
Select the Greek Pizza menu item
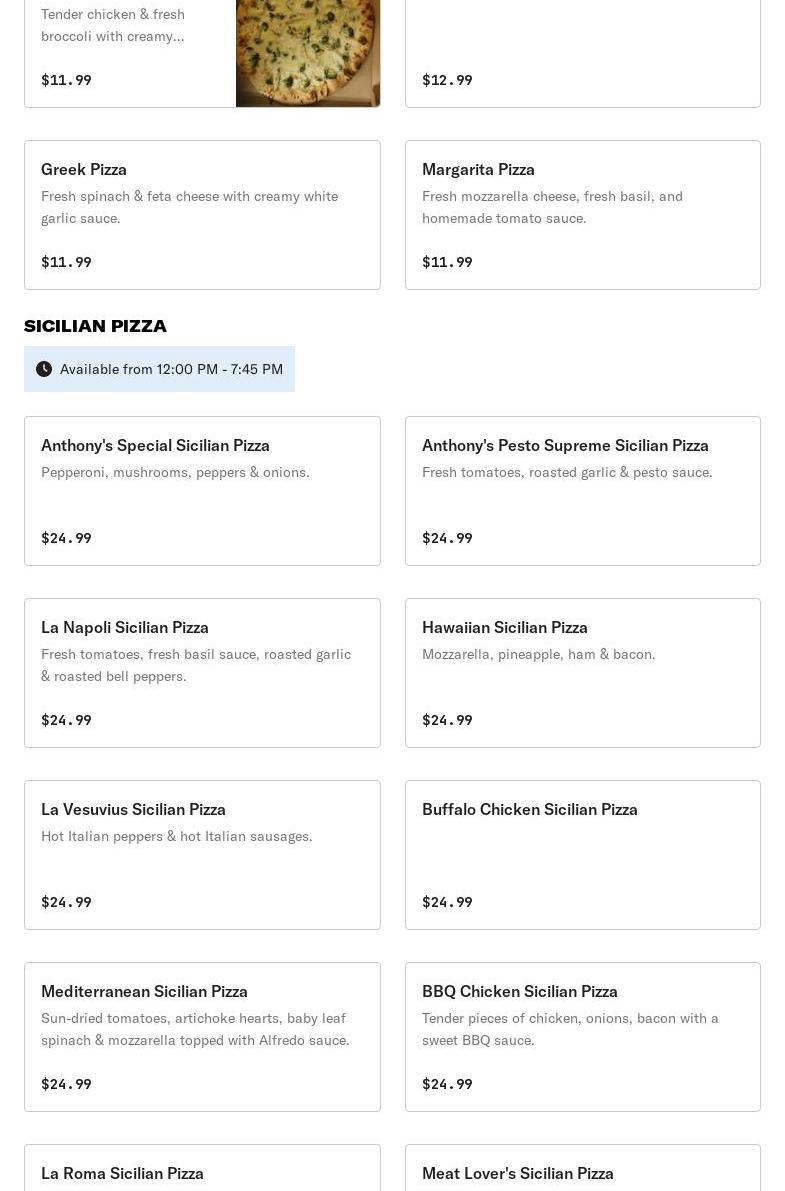click(202, 215)
